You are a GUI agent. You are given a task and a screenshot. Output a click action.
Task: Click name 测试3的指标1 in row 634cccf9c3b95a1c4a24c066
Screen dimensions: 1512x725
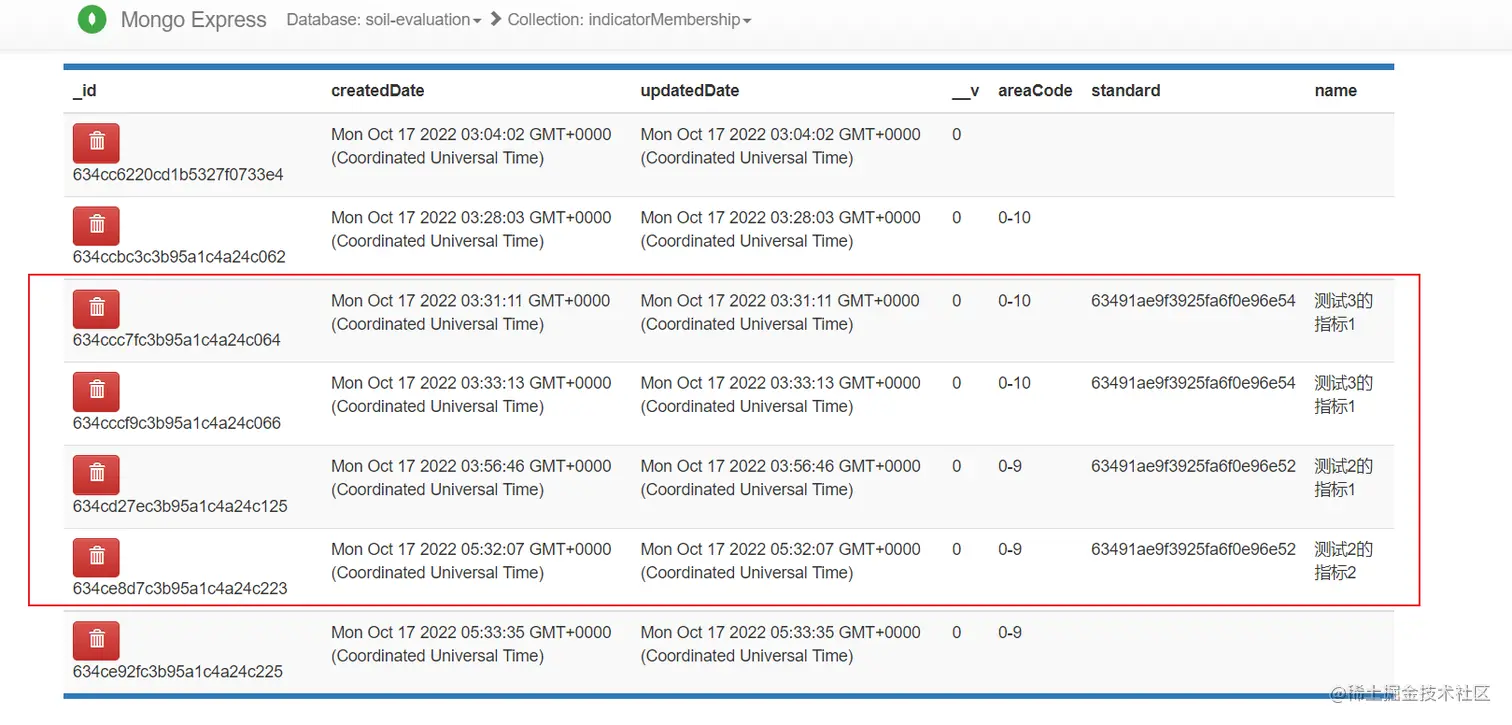tap(1344, 394)
